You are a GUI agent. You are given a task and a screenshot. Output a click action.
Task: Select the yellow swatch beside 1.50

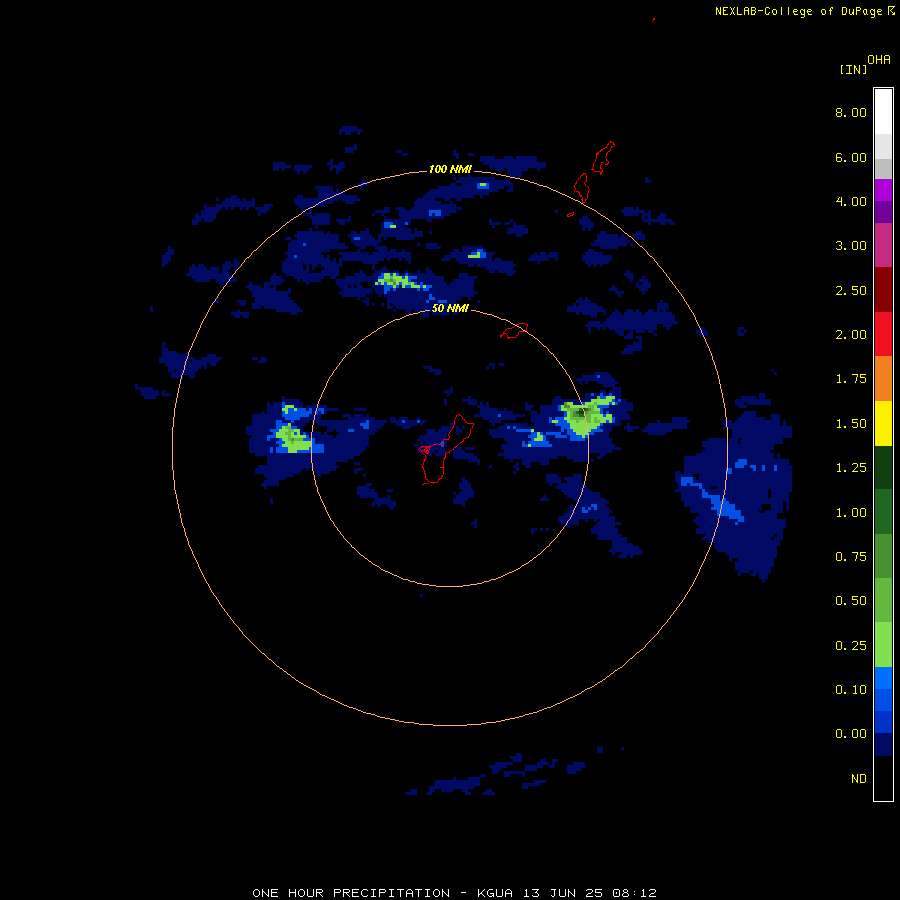tap(883, 424)
